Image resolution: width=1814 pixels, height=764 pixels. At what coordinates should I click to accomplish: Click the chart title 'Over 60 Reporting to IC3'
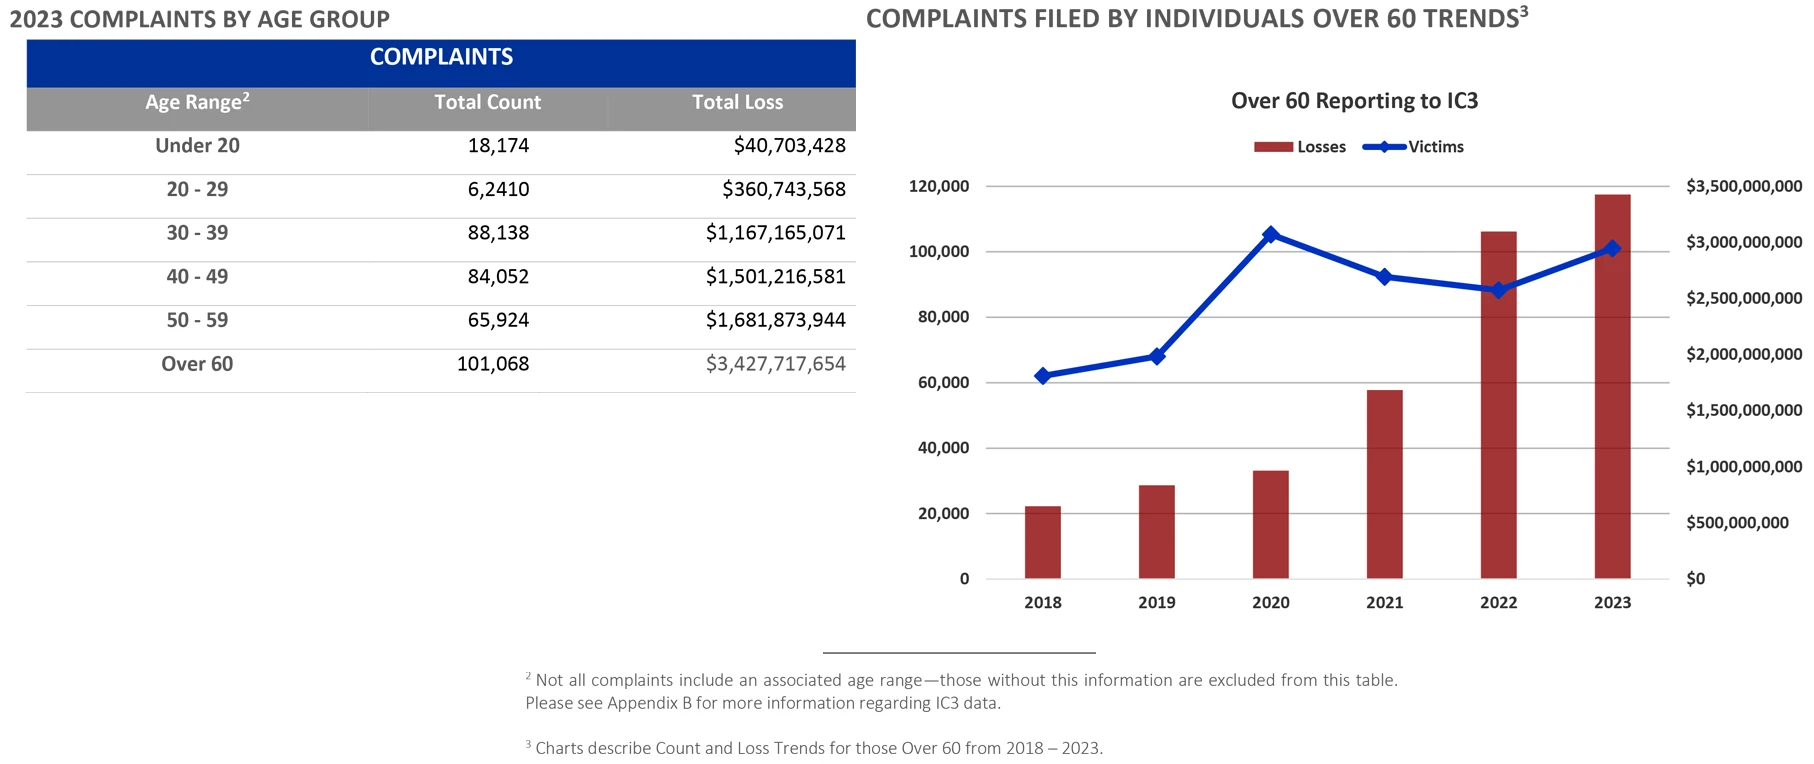click(1354, 101)
